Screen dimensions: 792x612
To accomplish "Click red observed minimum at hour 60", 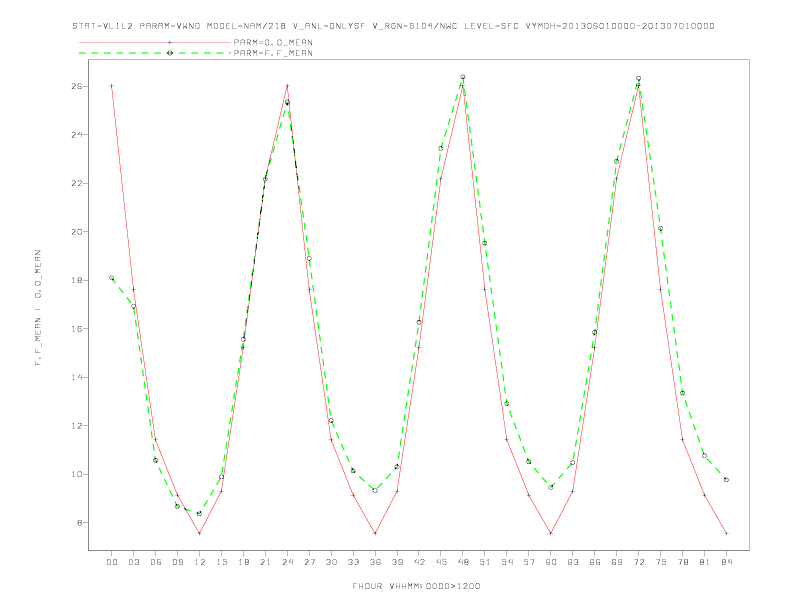I will (551, 533).
